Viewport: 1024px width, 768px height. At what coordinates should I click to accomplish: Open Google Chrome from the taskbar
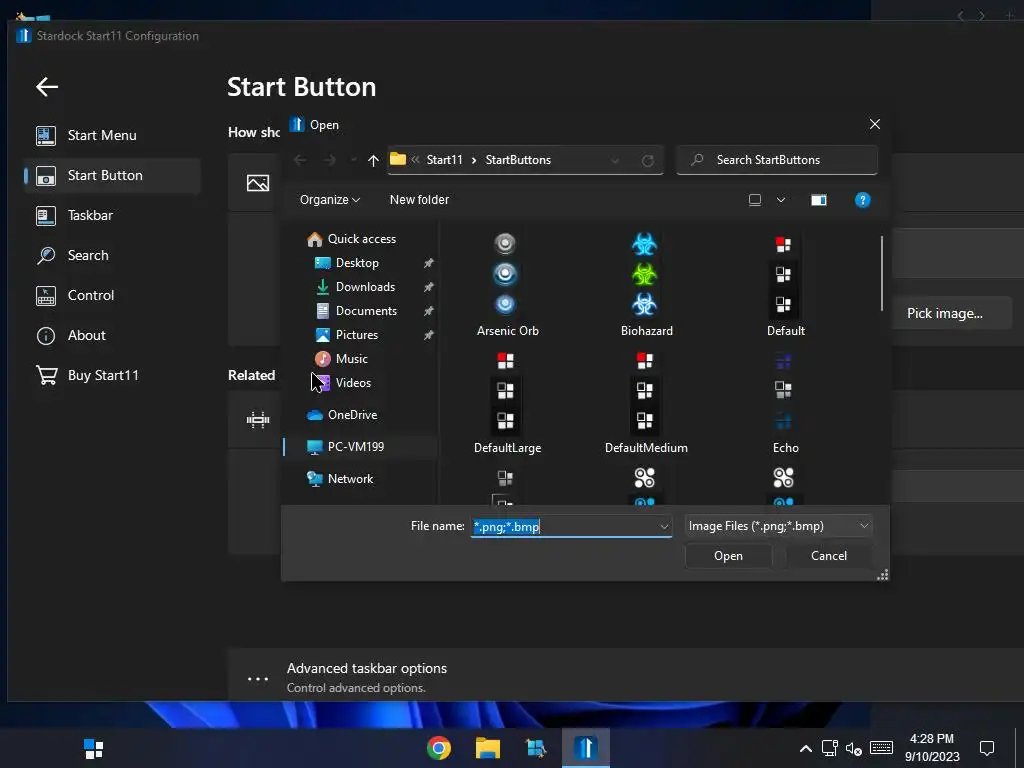tap(439, 748)
